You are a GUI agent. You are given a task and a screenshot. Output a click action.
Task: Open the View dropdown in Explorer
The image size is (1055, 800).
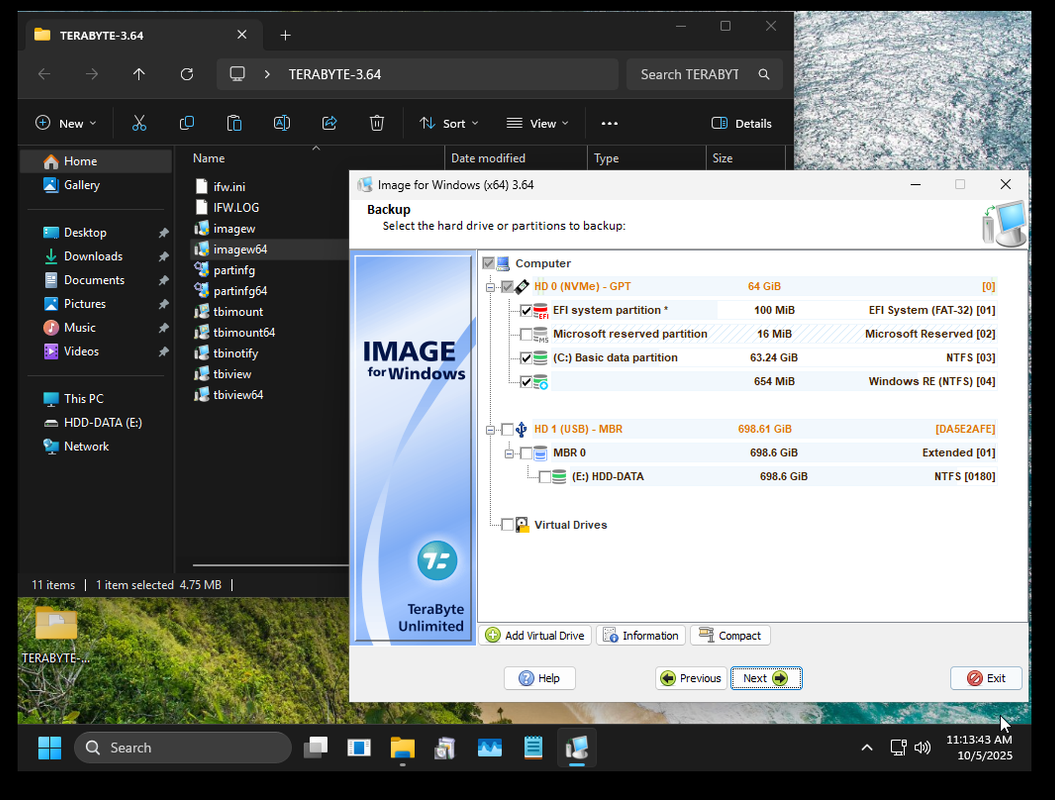click(x=538, y=123)
